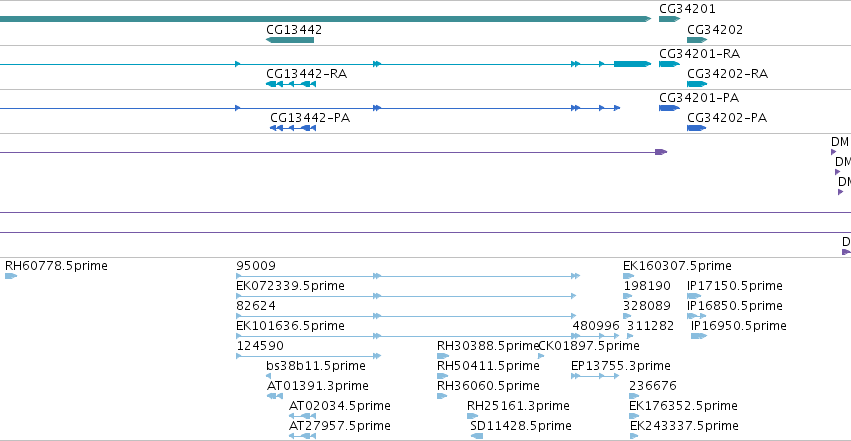Select EP13755.3prime EST label
The image size is (851, 441).
tap(621, 366)
